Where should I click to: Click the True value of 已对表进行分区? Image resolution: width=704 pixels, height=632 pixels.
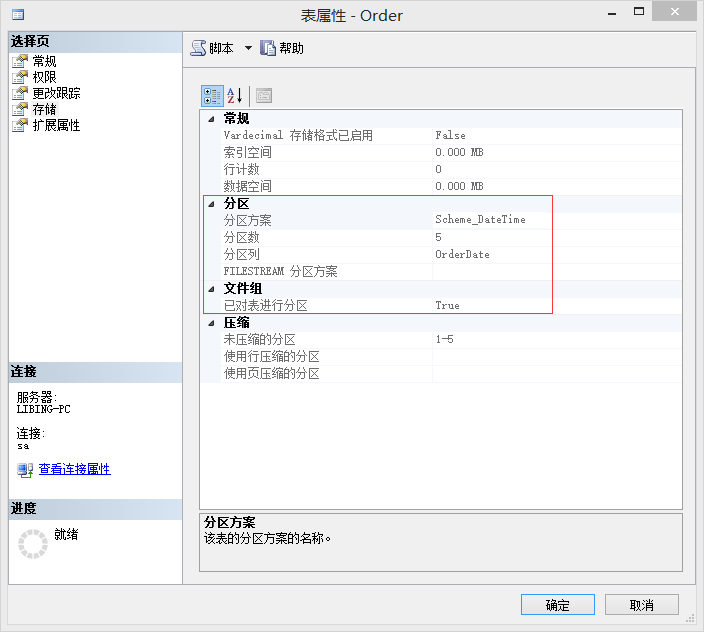point(447,306)
